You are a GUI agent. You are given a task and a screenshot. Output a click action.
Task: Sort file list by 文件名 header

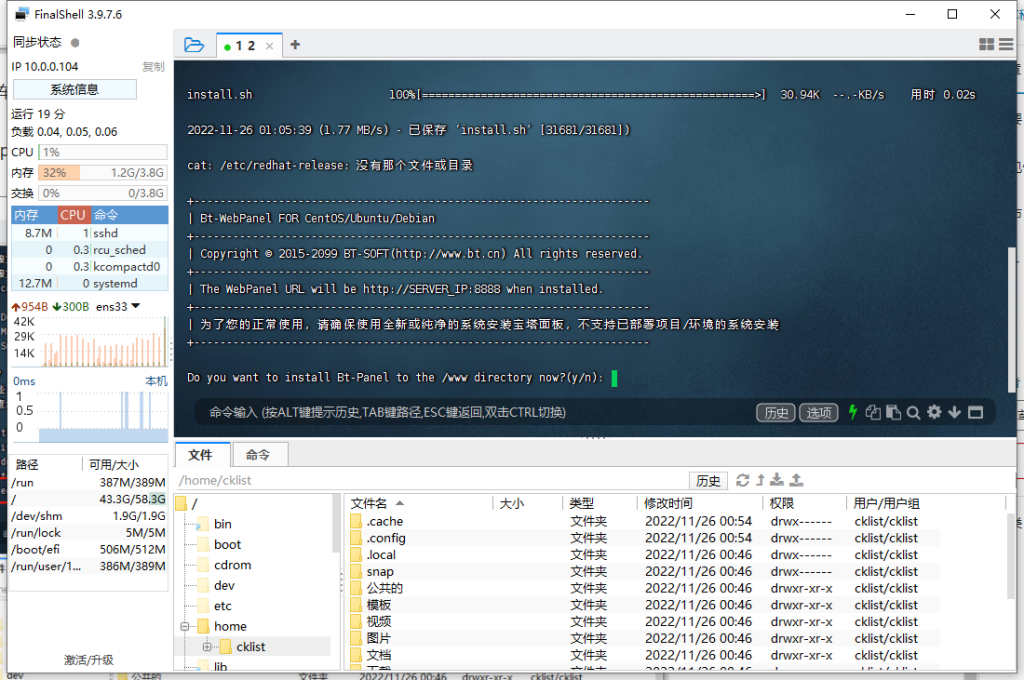point(418,504)
